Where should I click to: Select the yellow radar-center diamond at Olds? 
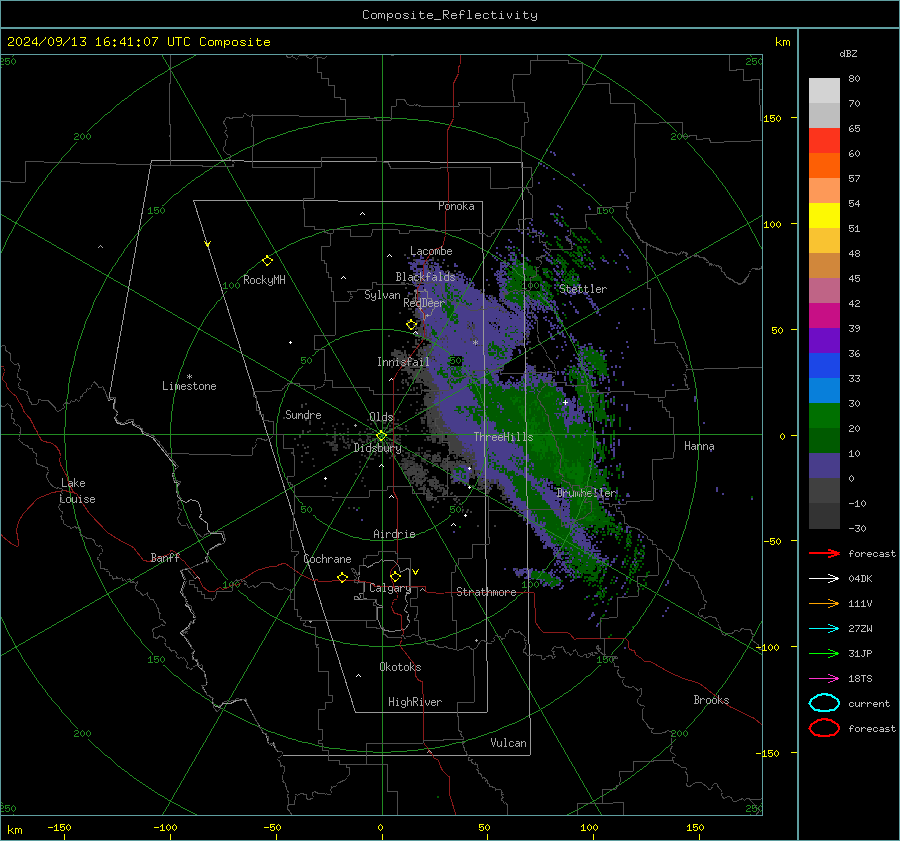point(381,436)
